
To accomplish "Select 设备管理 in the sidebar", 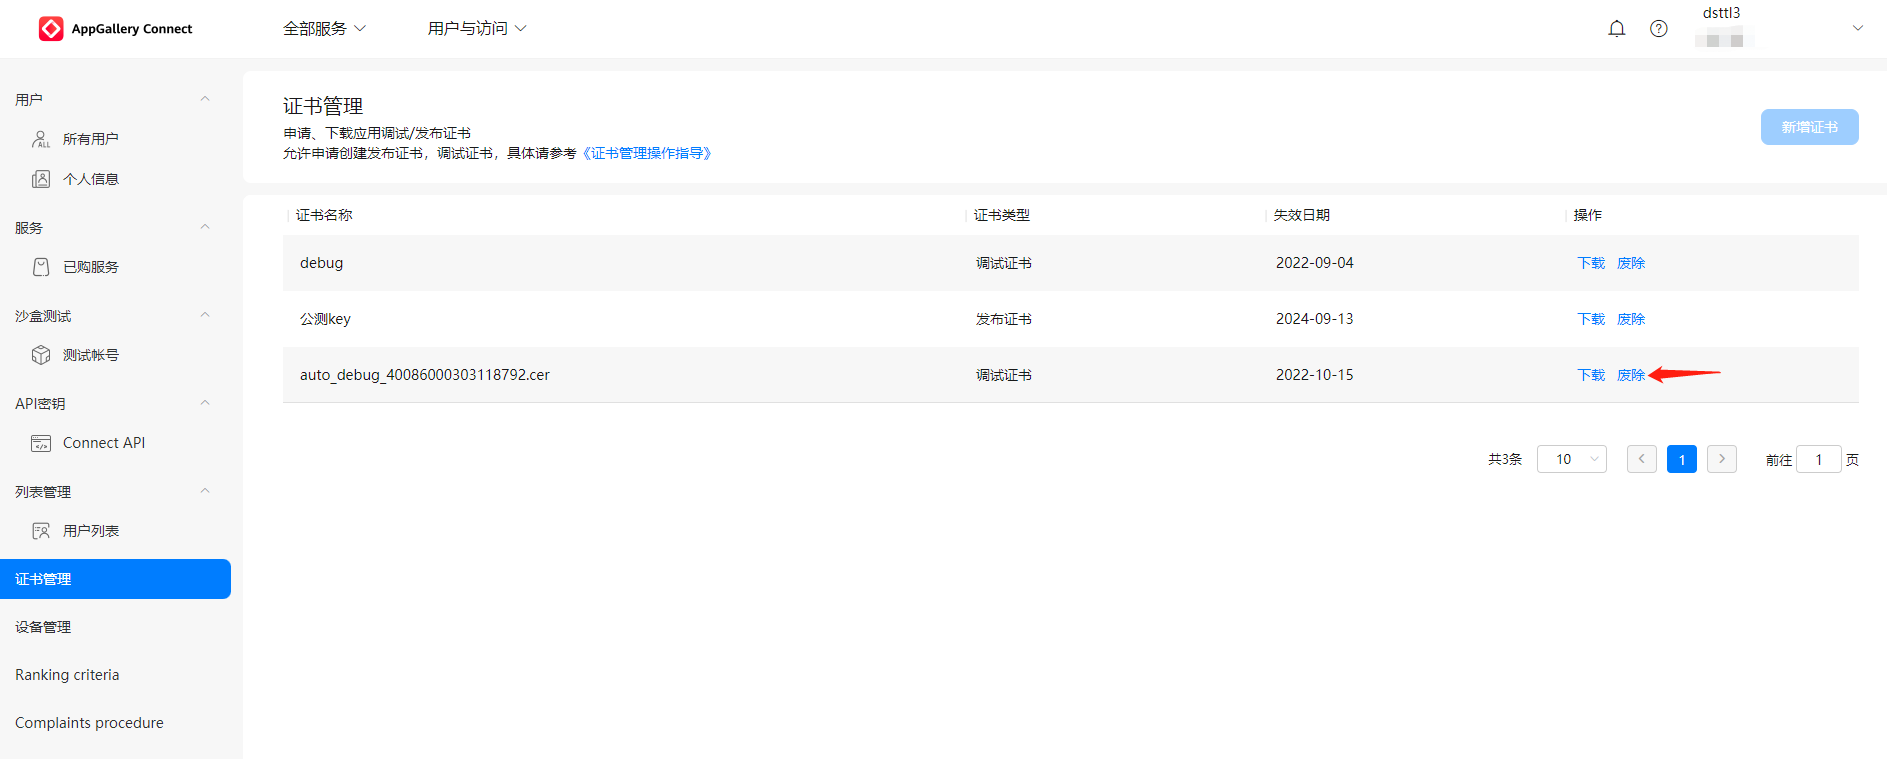I will 43,627.
